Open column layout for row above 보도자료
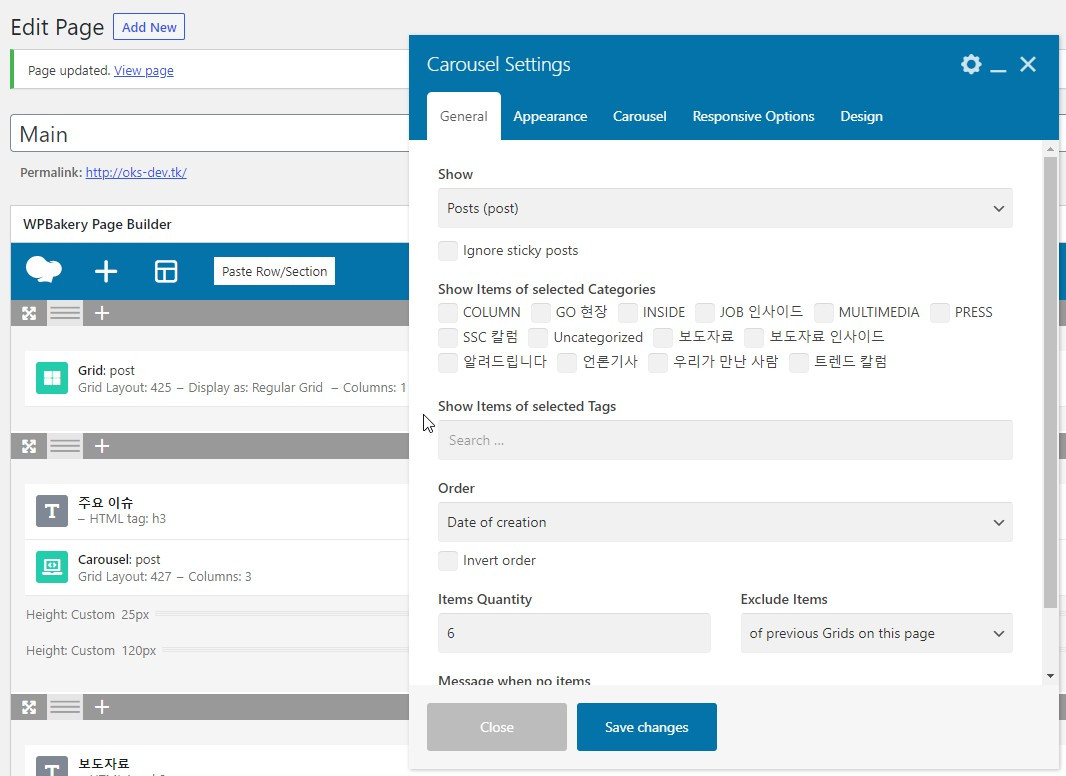Image resolution: width=1066 pixels, height=776 pixels. tap(65, 707)
